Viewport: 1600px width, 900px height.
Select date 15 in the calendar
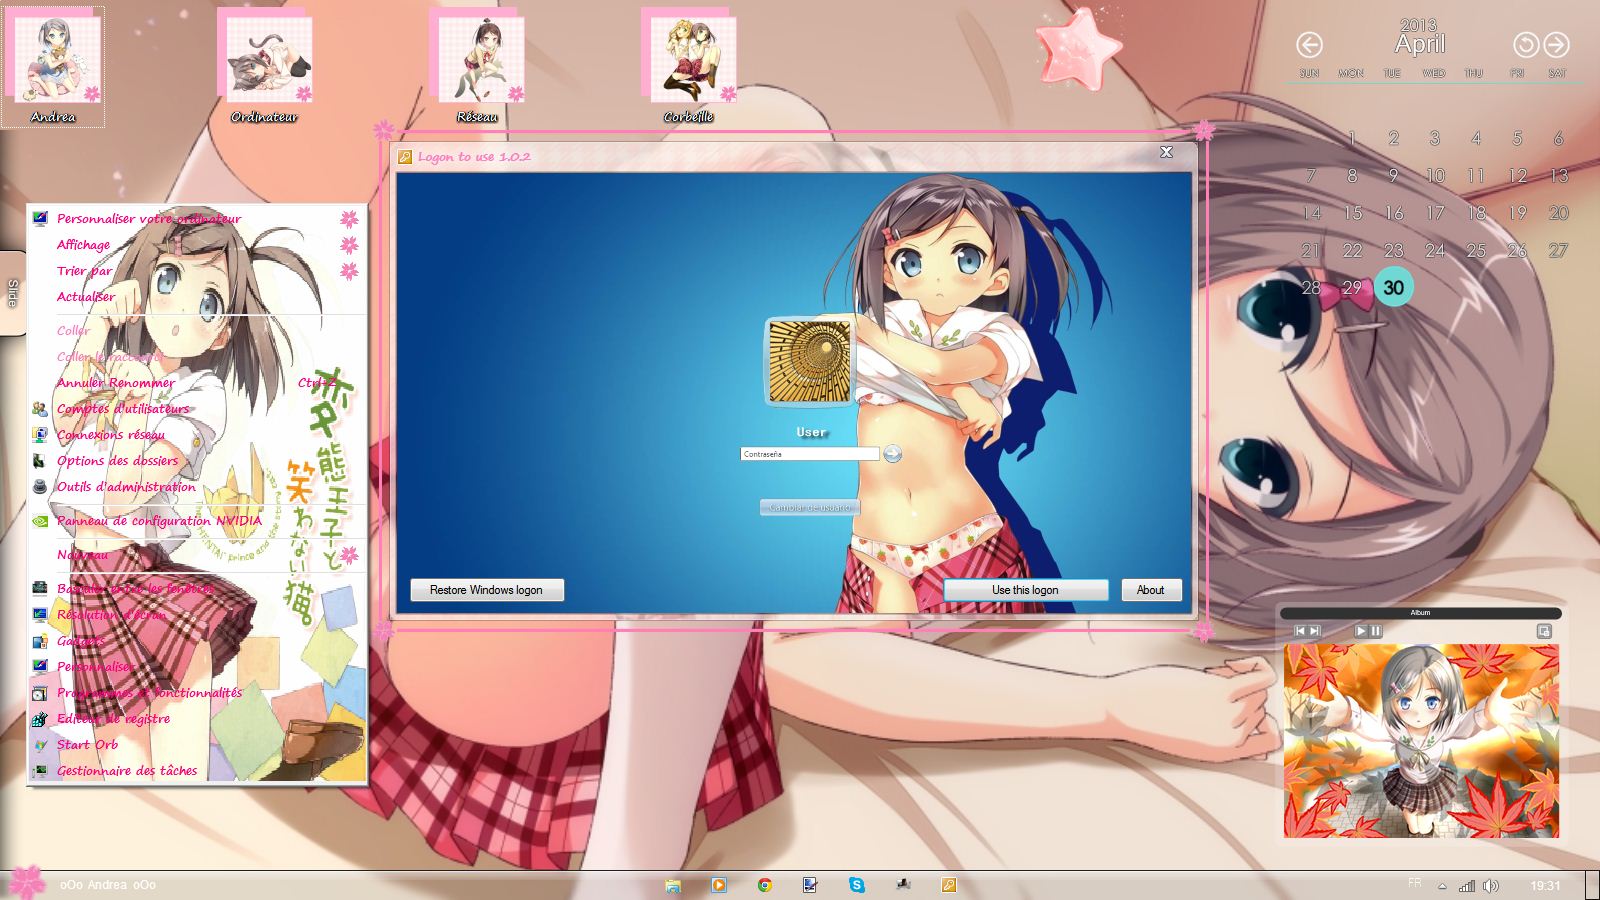pyautogui.click(x=1352, y=213)
